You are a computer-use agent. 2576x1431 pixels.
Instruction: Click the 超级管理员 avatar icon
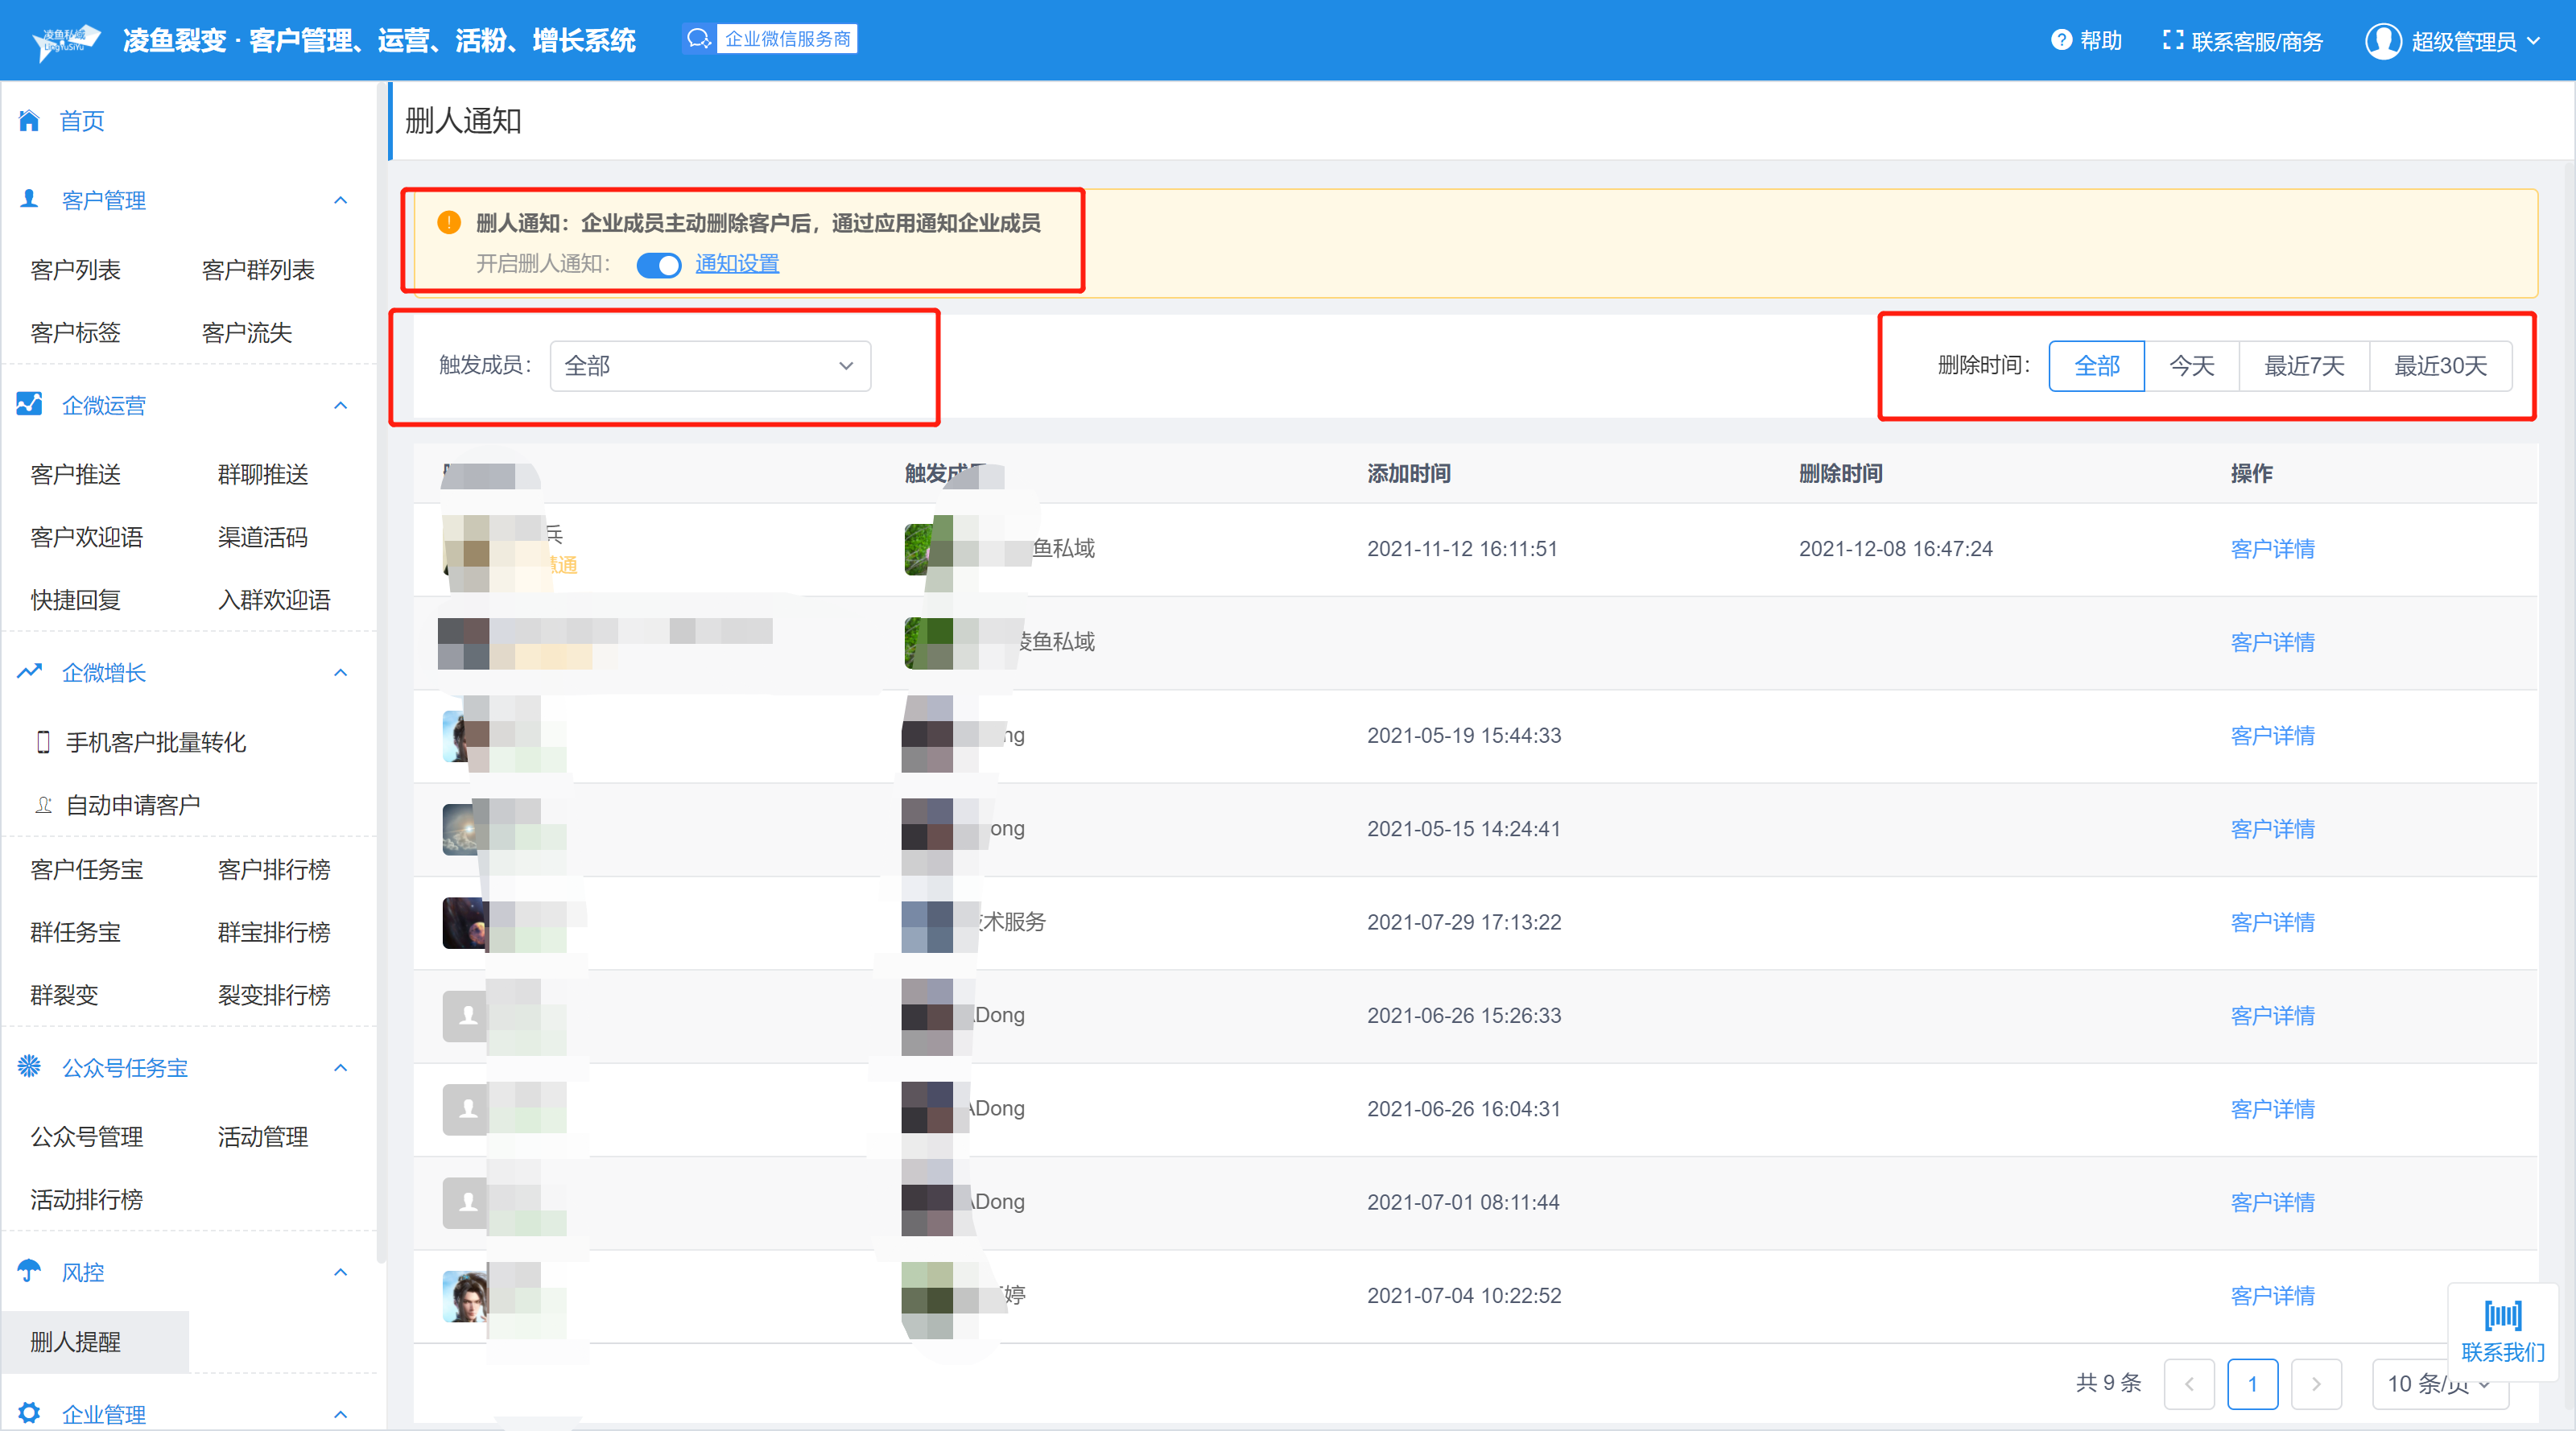point(2383,41)
